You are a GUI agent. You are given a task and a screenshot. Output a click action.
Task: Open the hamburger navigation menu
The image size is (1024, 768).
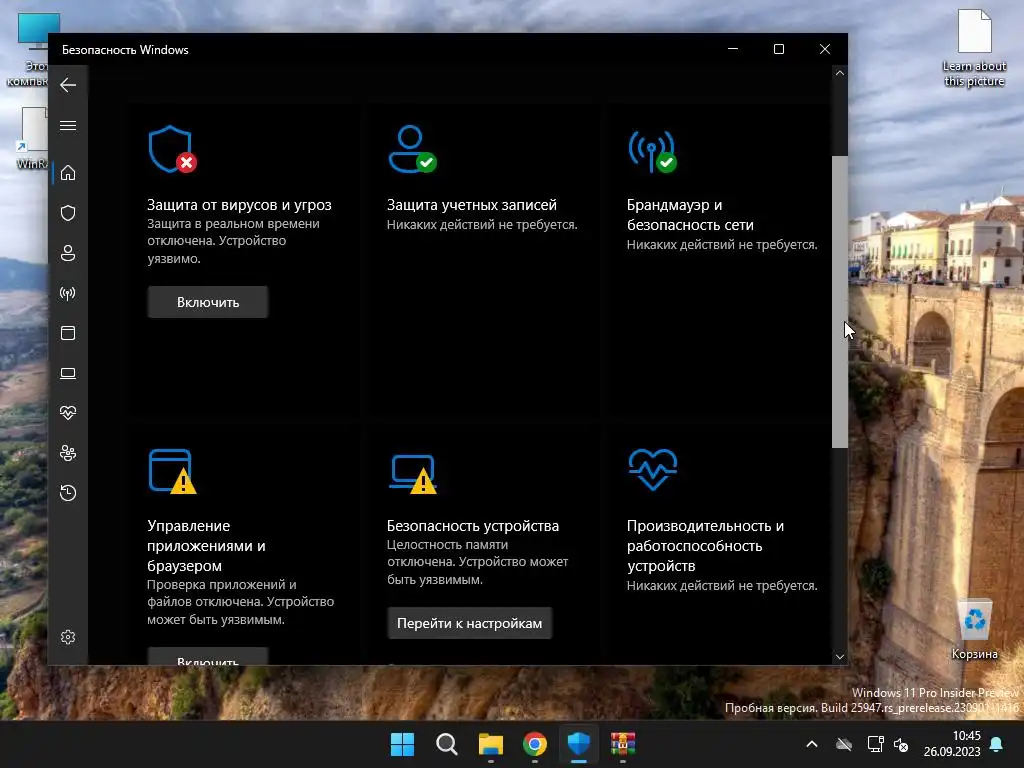pos(68,125)
